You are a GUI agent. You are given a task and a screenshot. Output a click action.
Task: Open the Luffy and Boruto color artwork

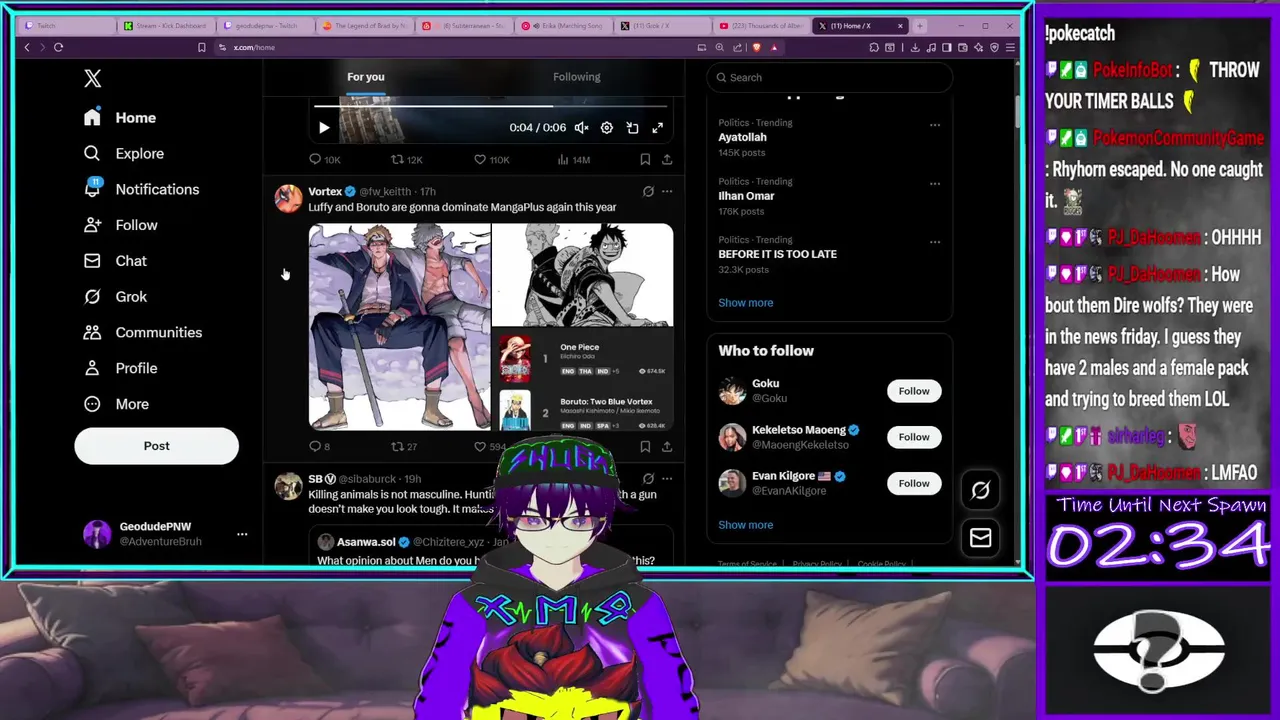[x=399, y=327]
